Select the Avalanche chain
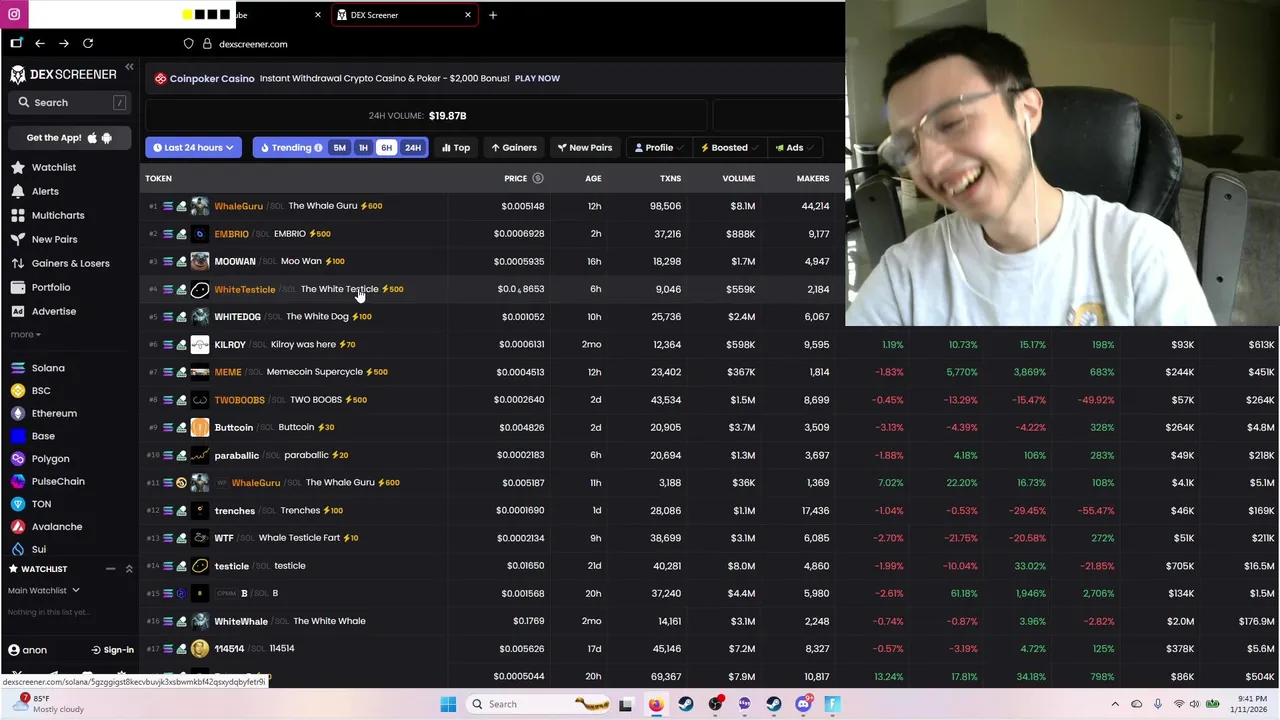This screenshot has height=720, width=1280. pyautogui.click(x=57, y=527)
